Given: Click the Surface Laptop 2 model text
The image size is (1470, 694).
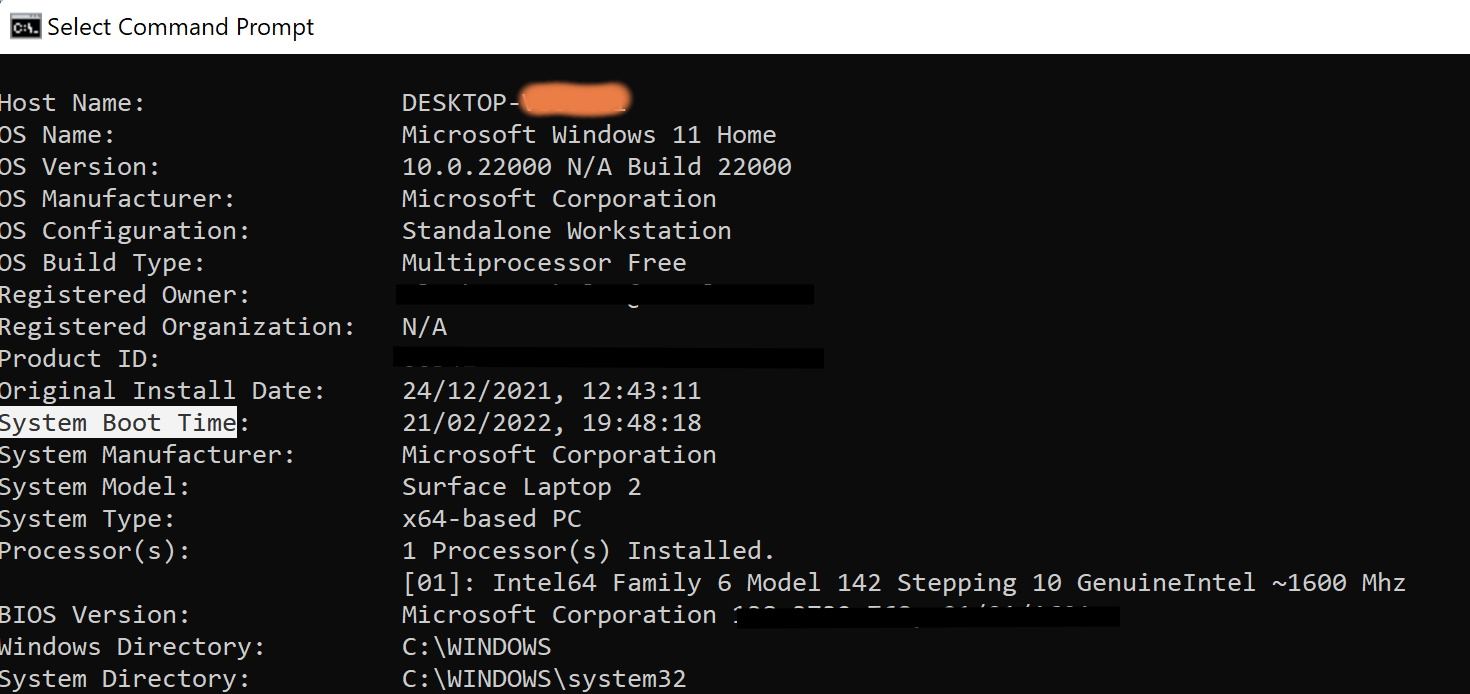Looking at the screenshot, I should point(521,487).
